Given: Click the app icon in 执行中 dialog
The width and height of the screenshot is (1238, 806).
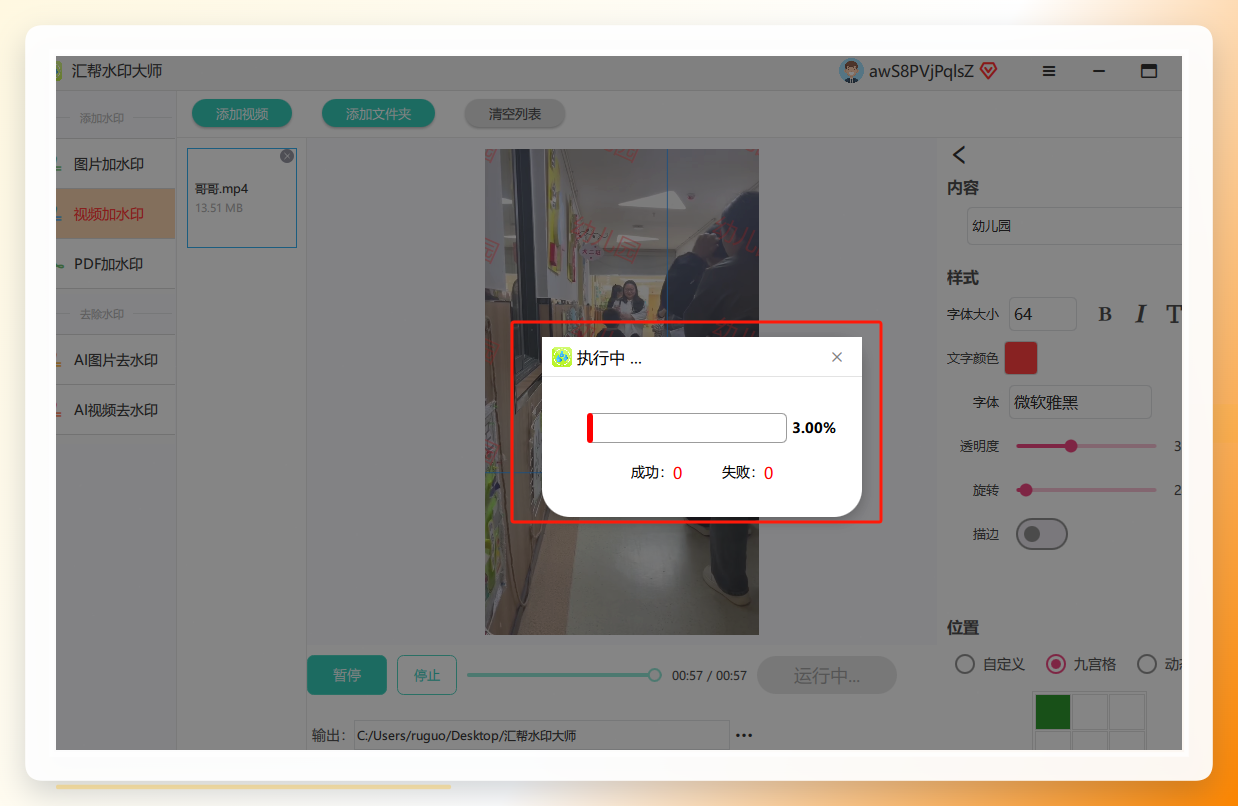Looking at the screenshot, I should [562, 357].
